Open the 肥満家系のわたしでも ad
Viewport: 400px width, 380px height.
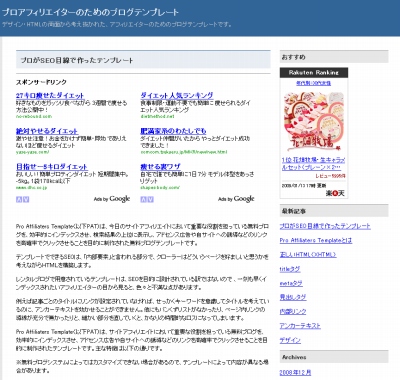[173, 131]
